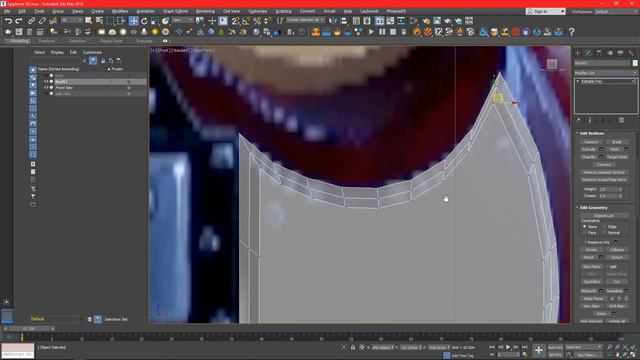The image size is (640, 360).
Task: Open the Create command panel tab
Action: [x=578, y=53]
